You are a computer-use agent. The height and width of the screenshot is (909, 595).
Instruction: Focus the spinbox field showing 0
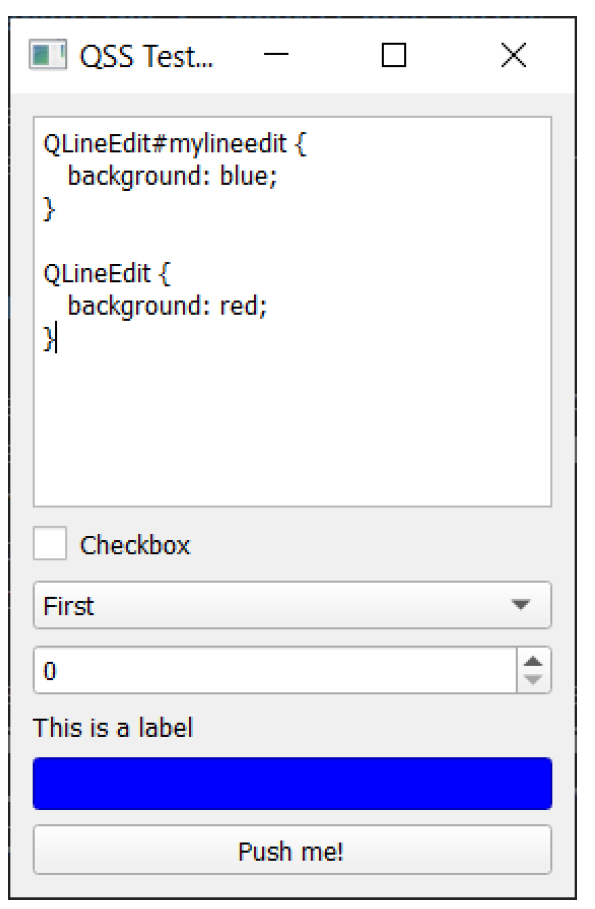click(275, 671)
